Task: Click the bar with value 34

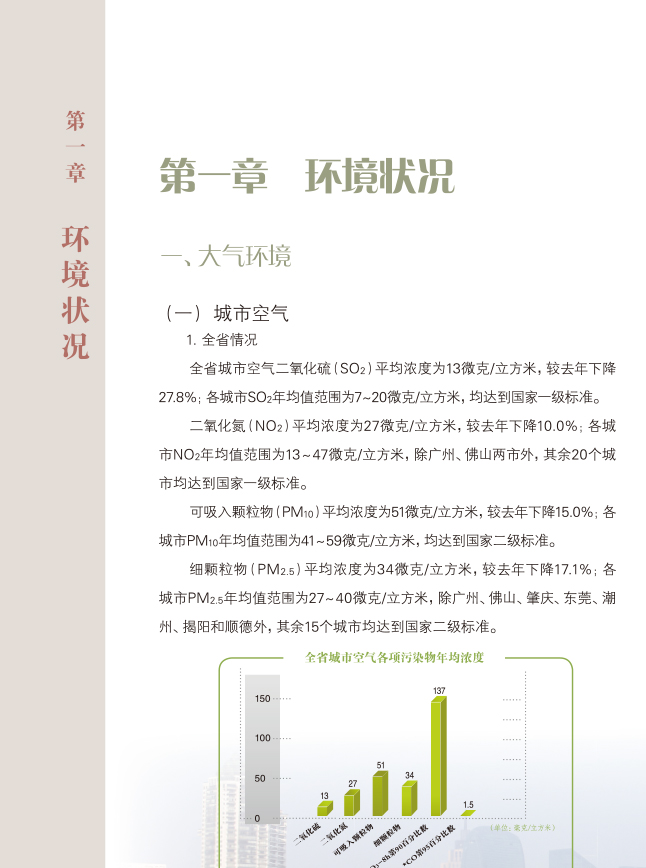Action: [409, 798]
